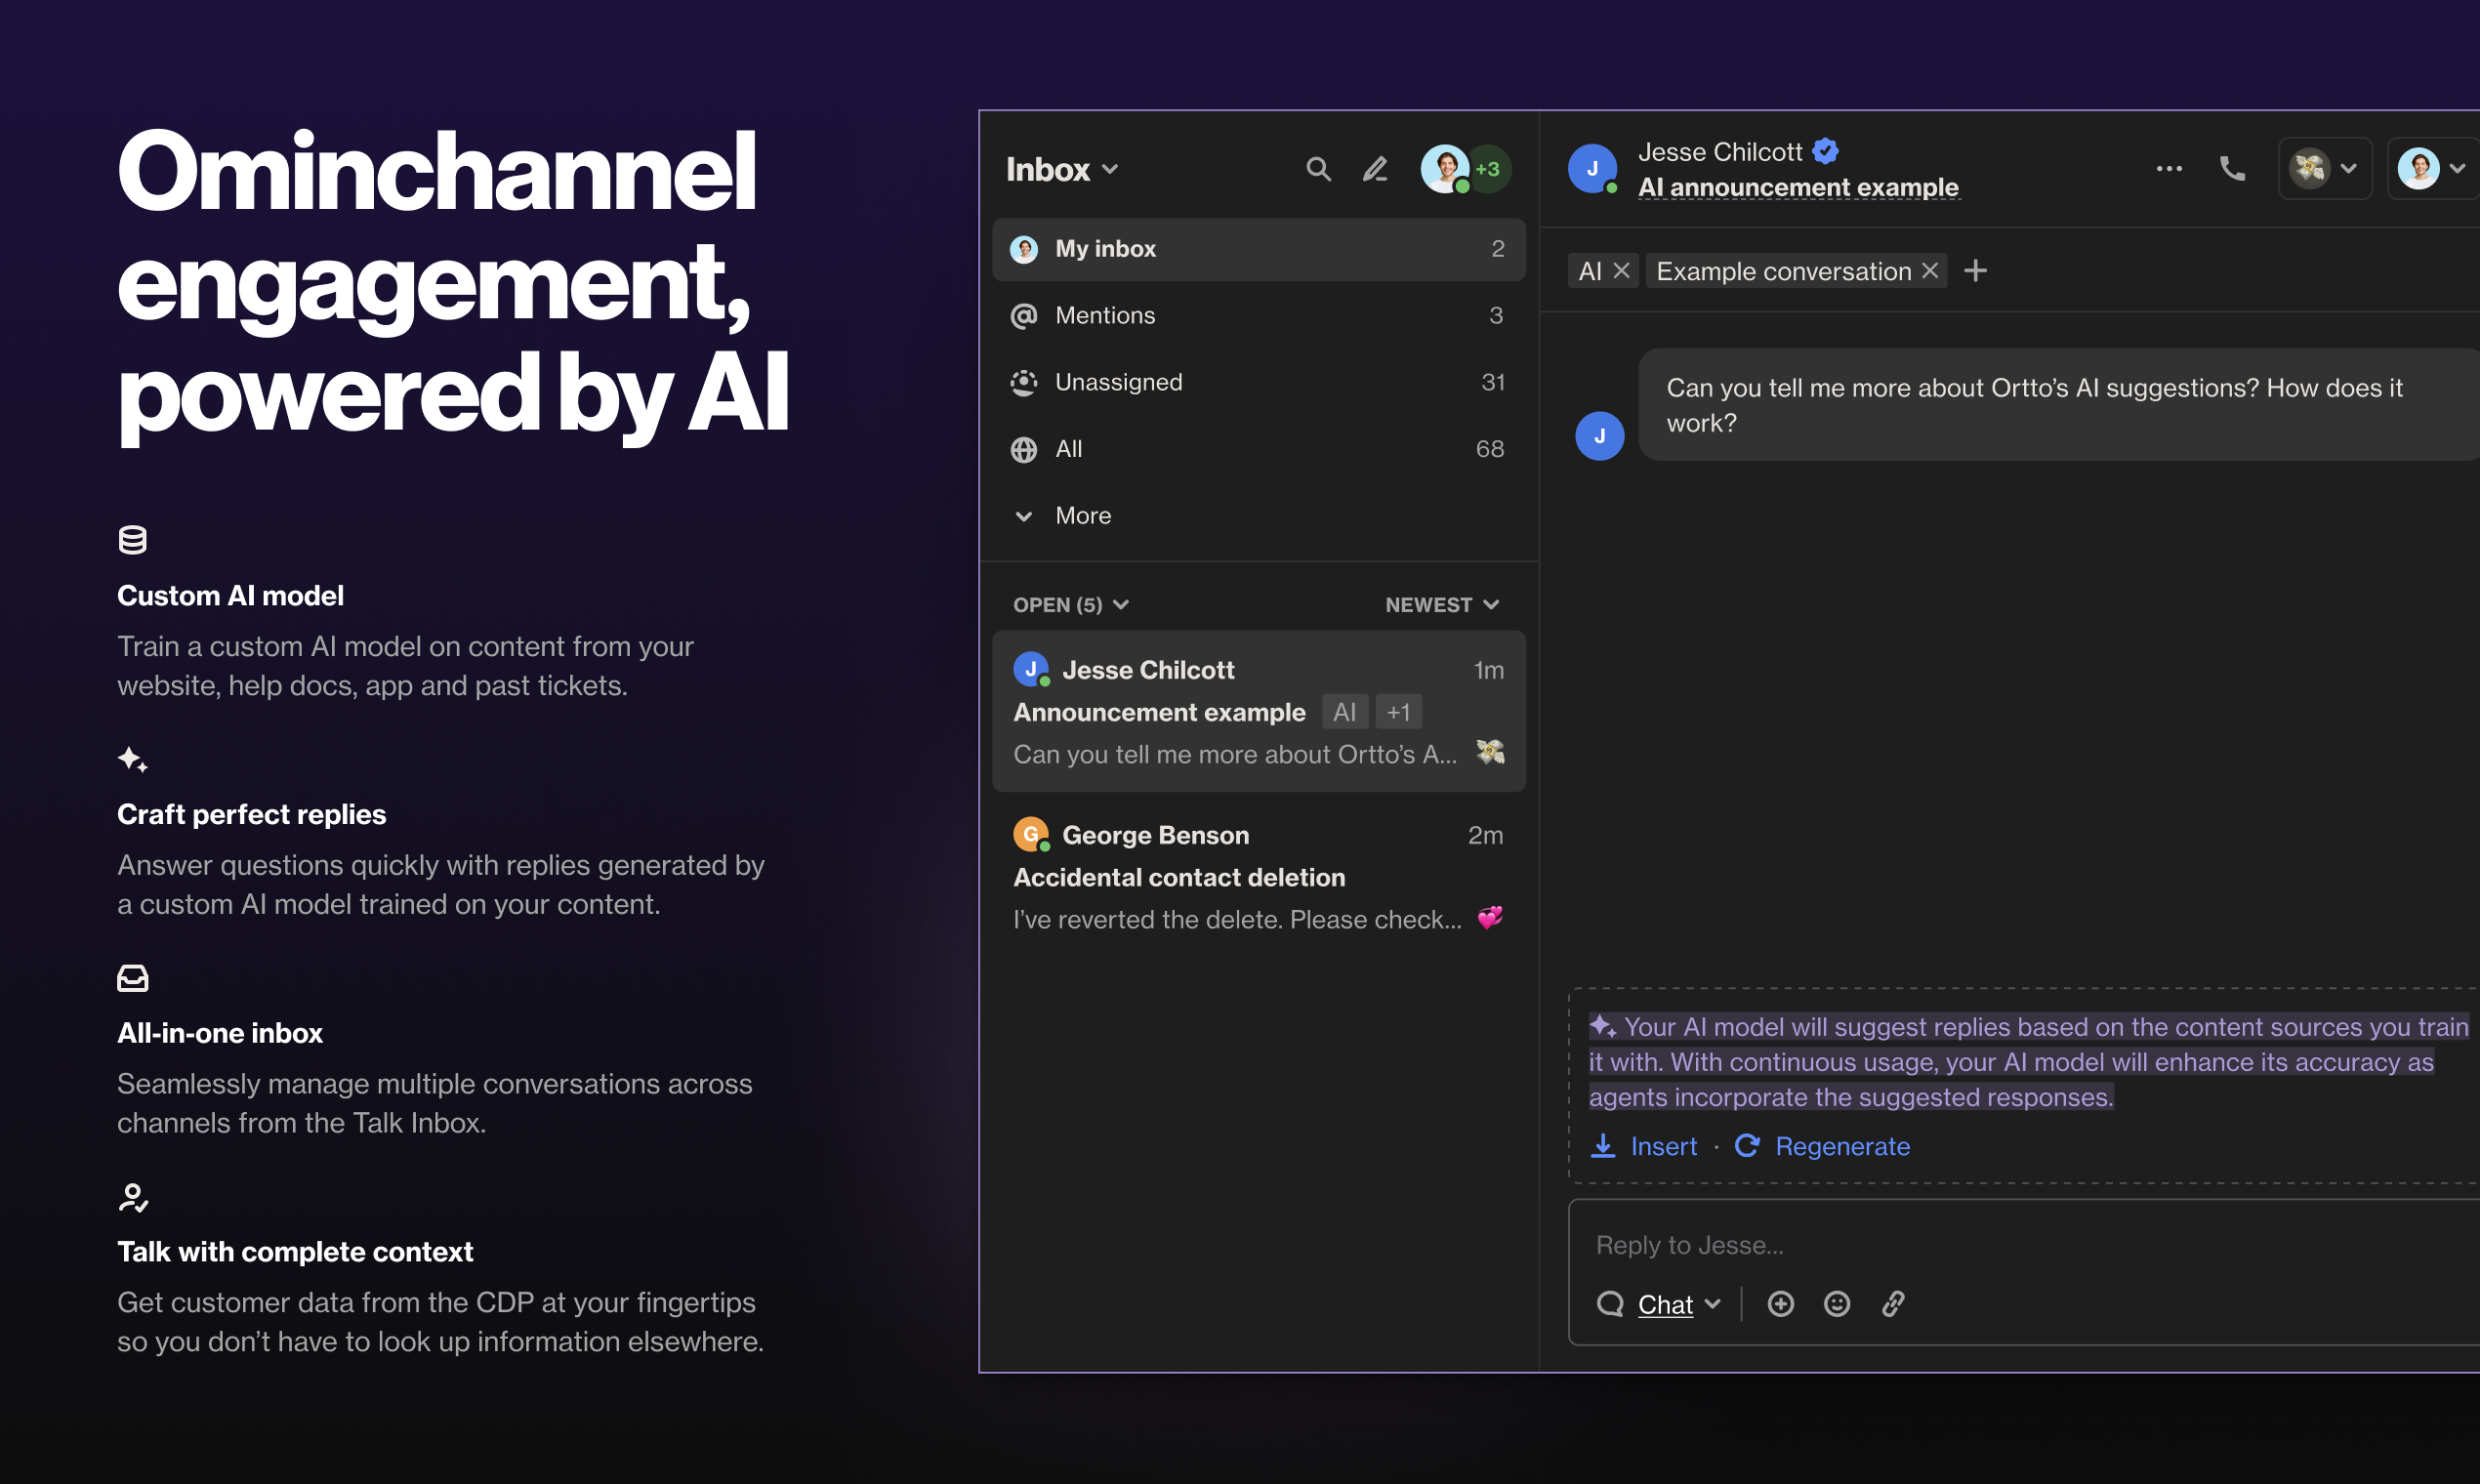Remove the Example conversation tag
The height and width of the screenshot is (1484, 2480).
(1930, 271)
